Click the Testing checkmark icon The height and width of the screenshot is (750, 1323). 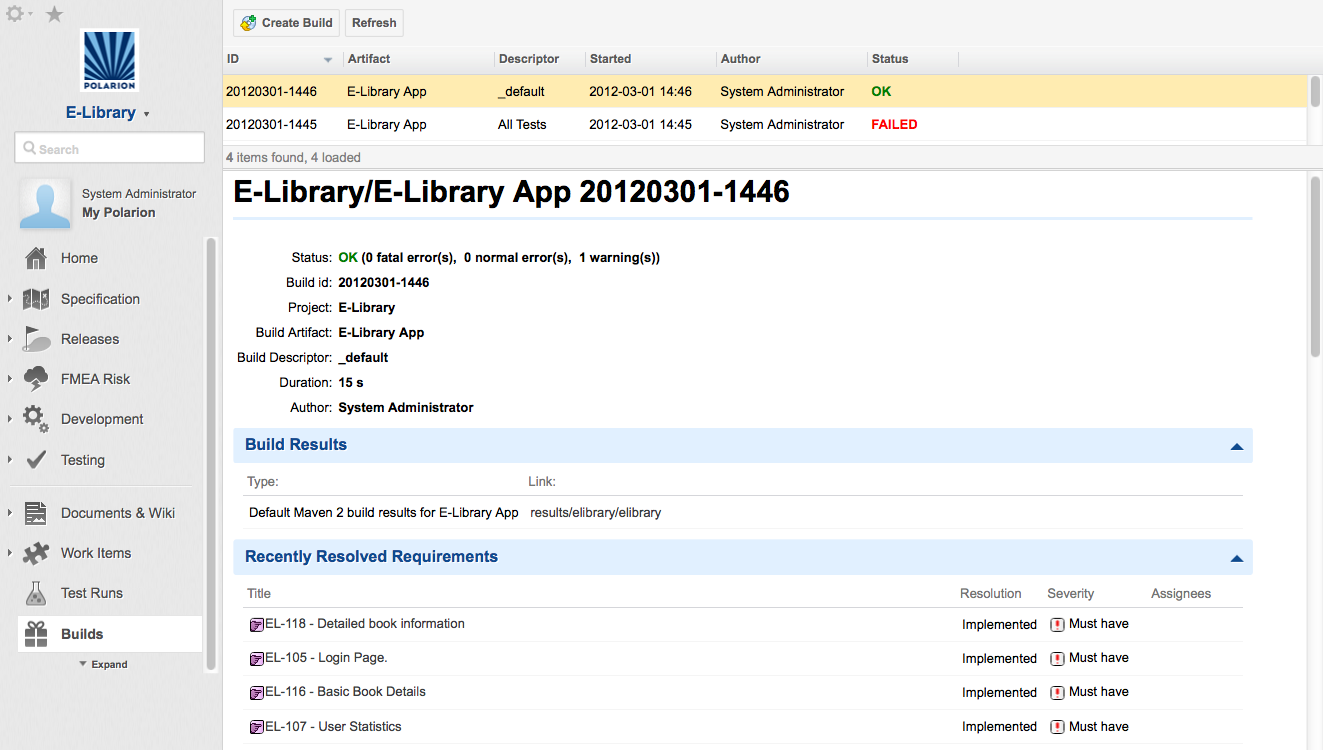click(x=37, y=459)
